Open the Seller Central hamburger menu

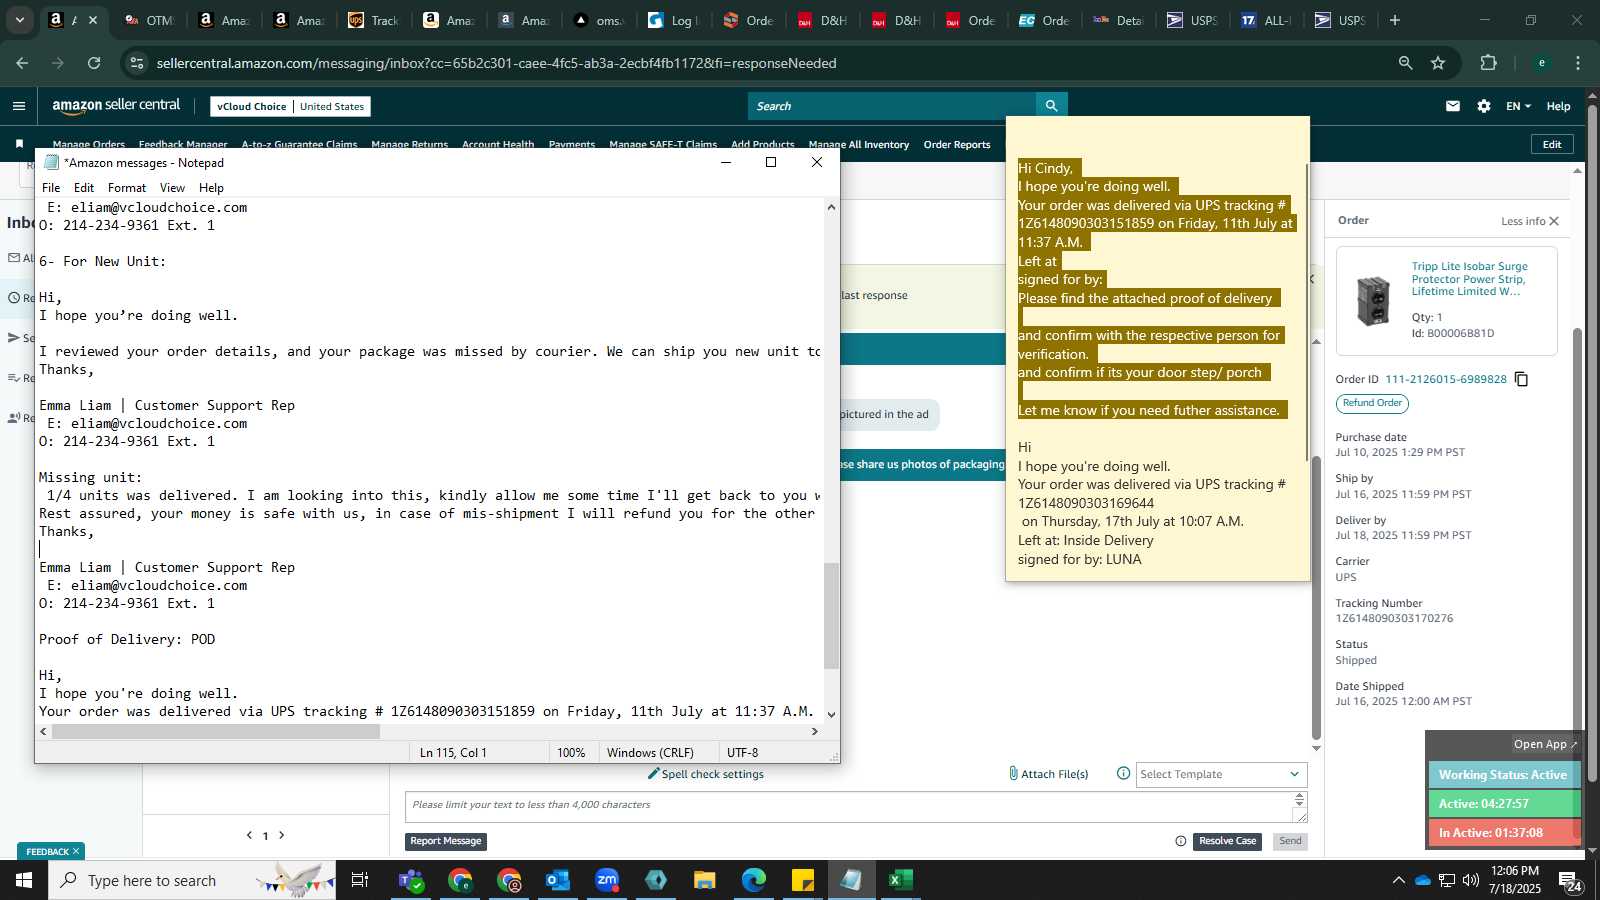click(18, 106)
